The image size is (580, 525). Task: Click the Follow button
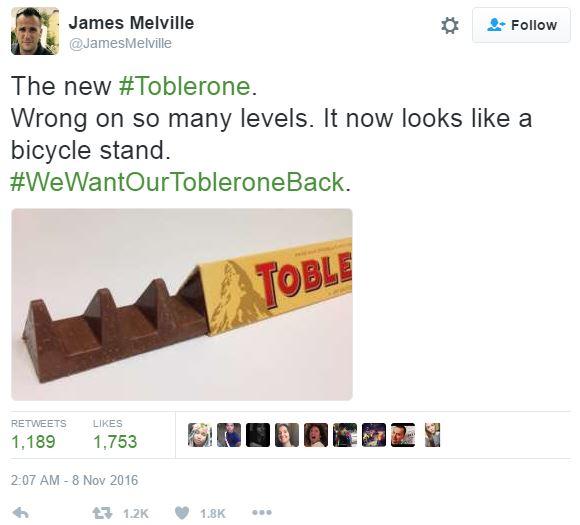[521, 25]
